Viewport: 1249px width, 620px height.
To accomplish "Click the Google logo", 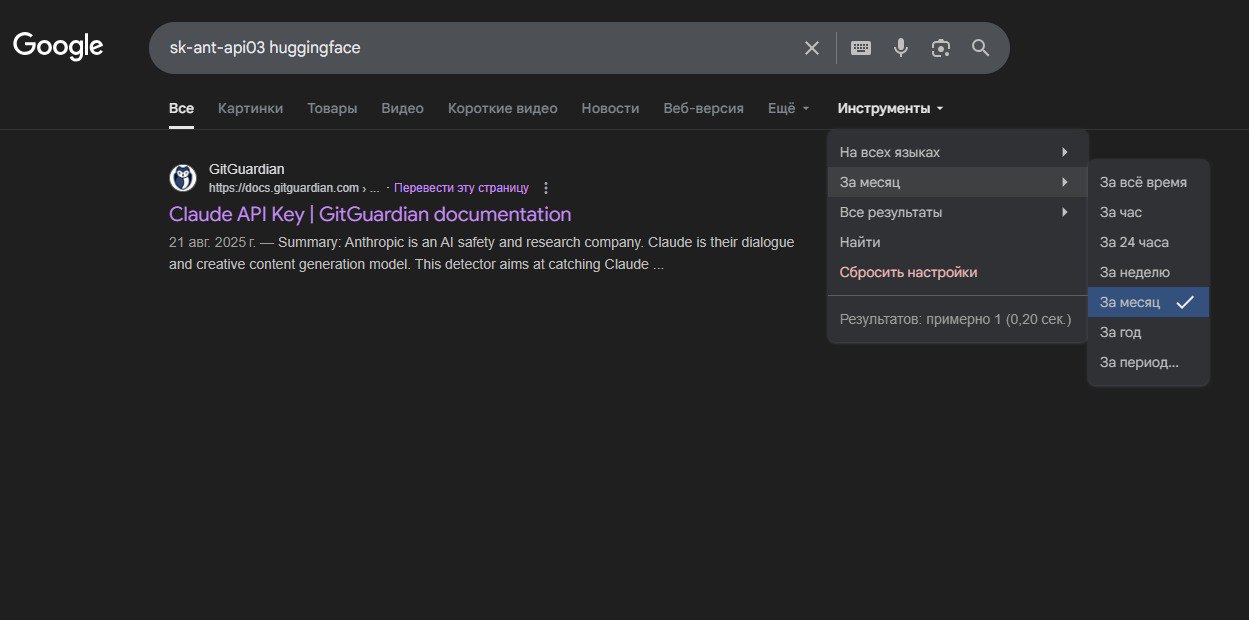I will pos(58,47).
